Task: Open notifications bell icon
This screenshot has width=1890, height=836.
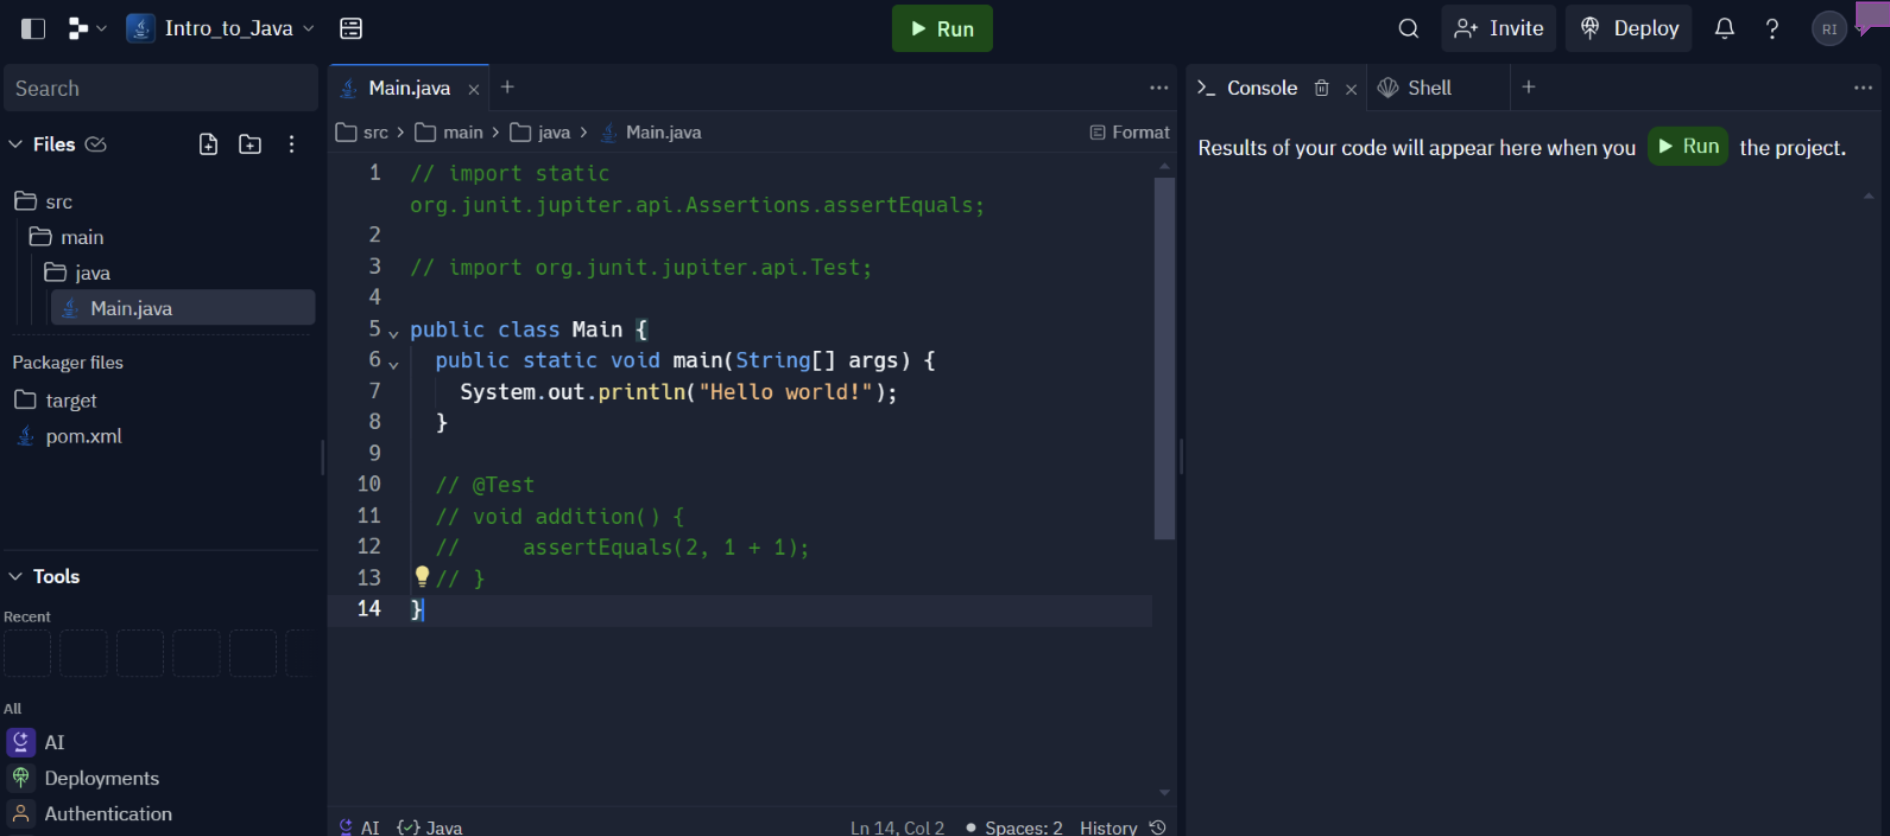Action: [x=1724, y=28]
